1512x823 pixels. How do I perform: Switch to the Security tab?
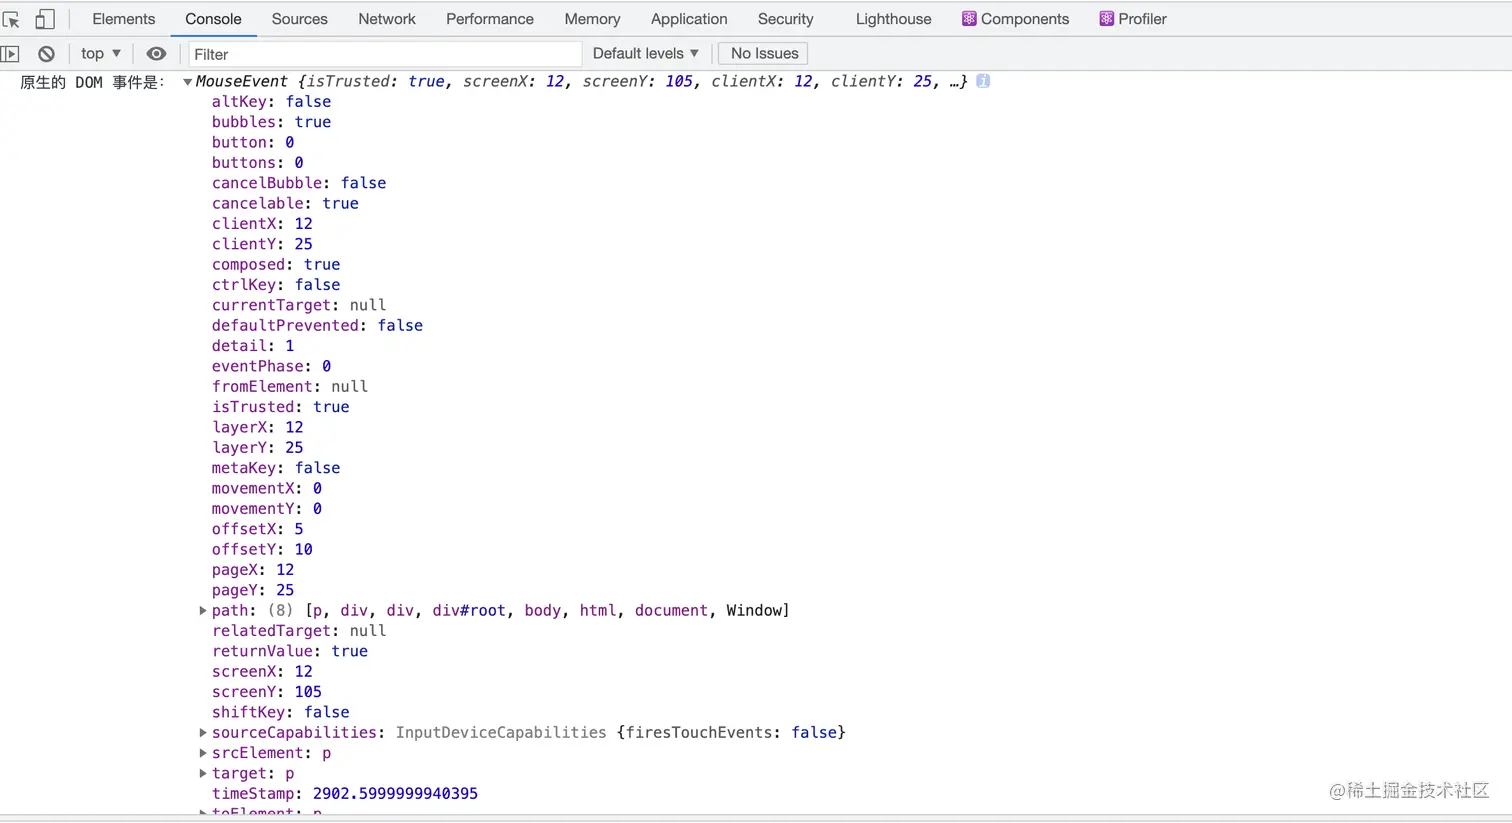click(785, 19)
